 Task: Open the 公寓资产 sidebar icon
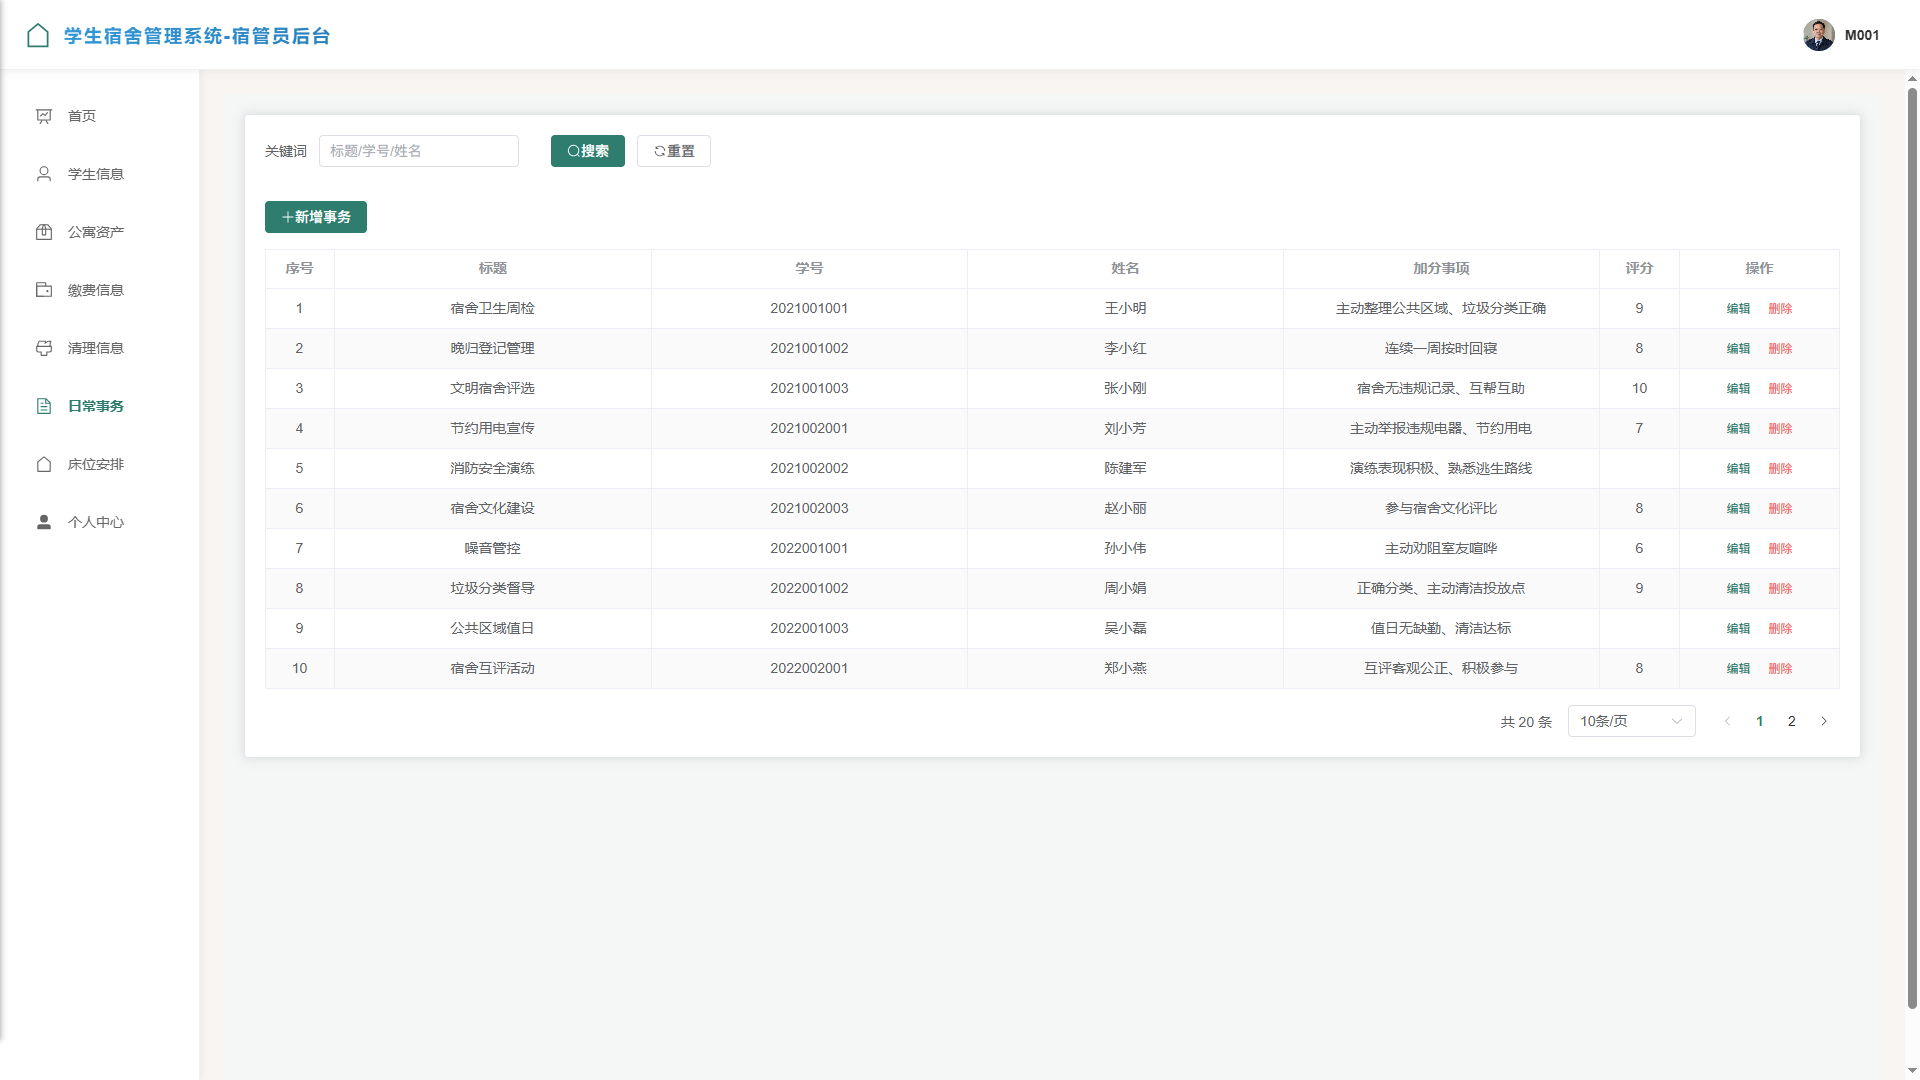point(44,232)
